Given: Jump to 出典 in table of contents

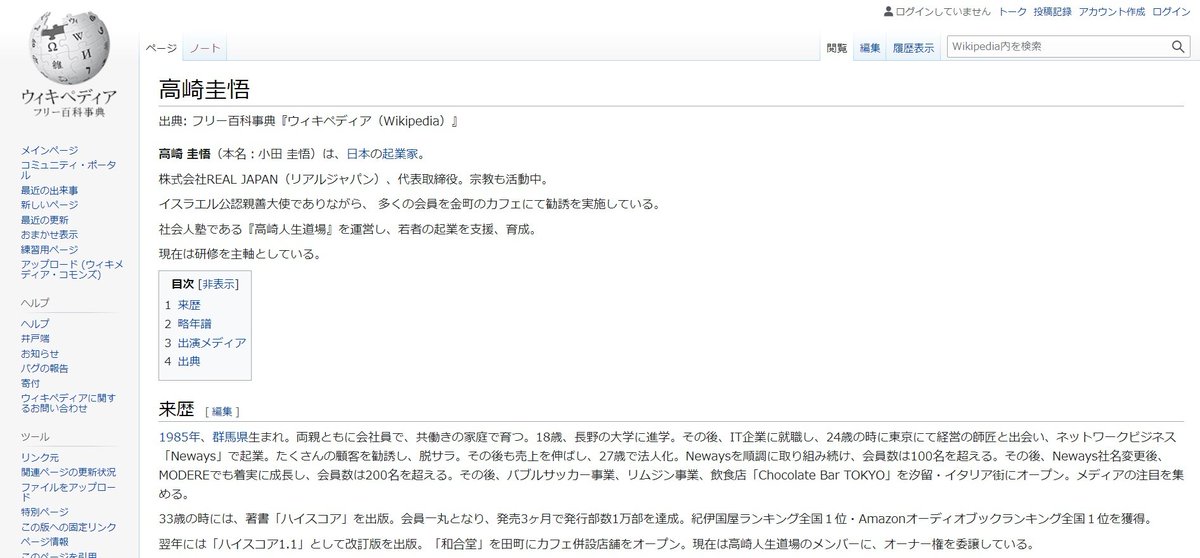Looking at the screenshot, I should [189, 361].
